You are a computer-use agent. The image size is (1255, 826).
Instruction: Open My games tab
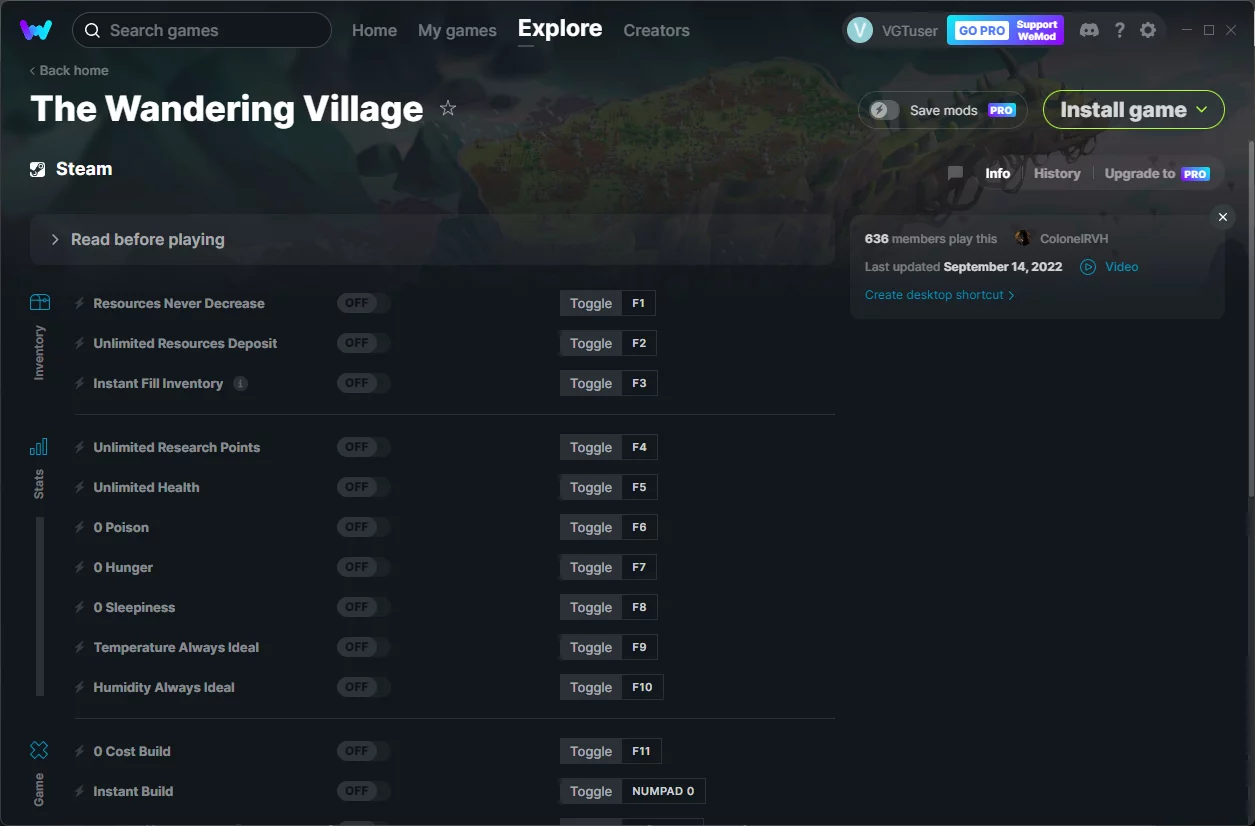(x=457, y=30)
